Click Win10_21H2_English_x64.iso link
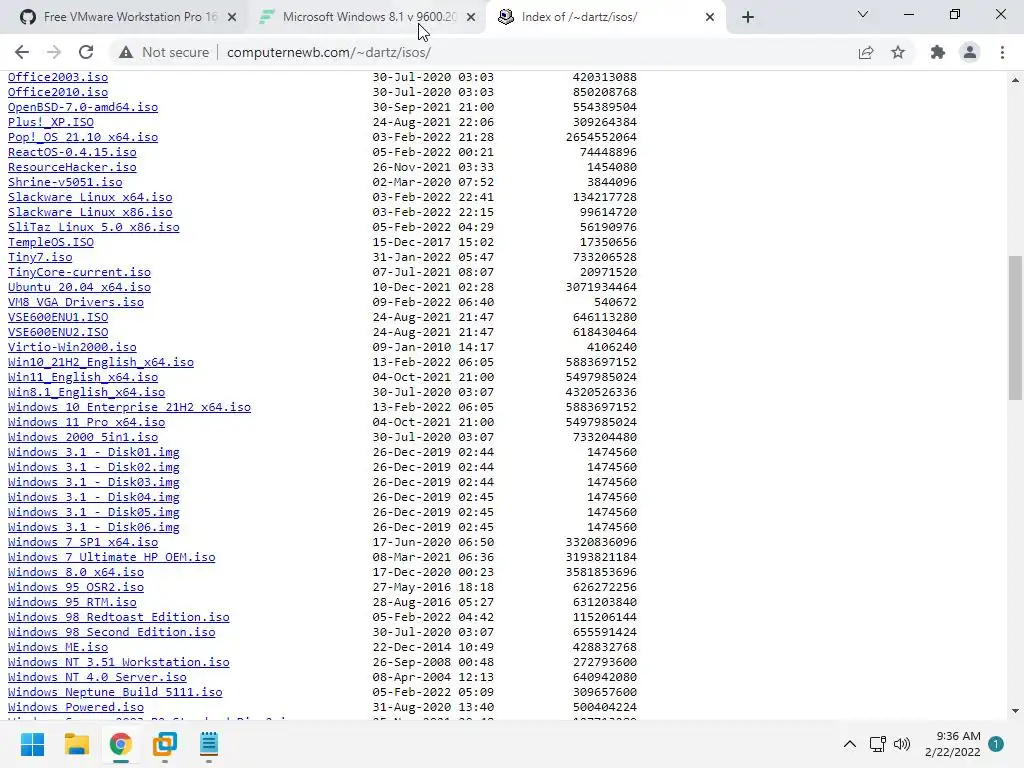 [x=101, y=362]
